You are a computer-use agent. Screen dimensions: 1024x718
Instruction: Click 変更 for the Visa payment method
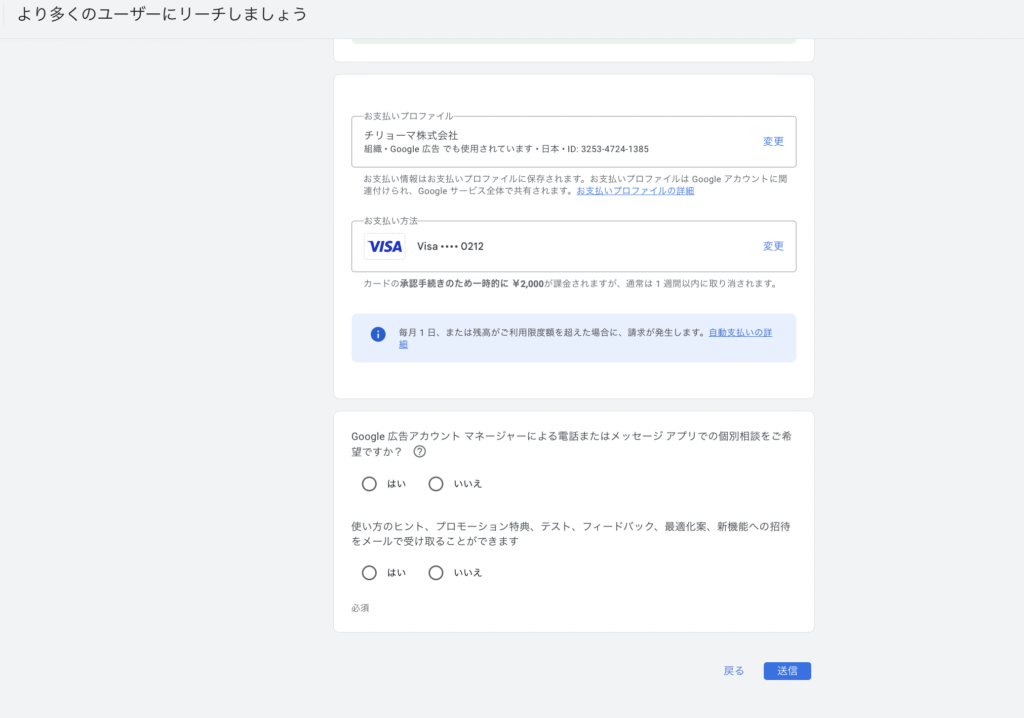(x=773, y=246)
